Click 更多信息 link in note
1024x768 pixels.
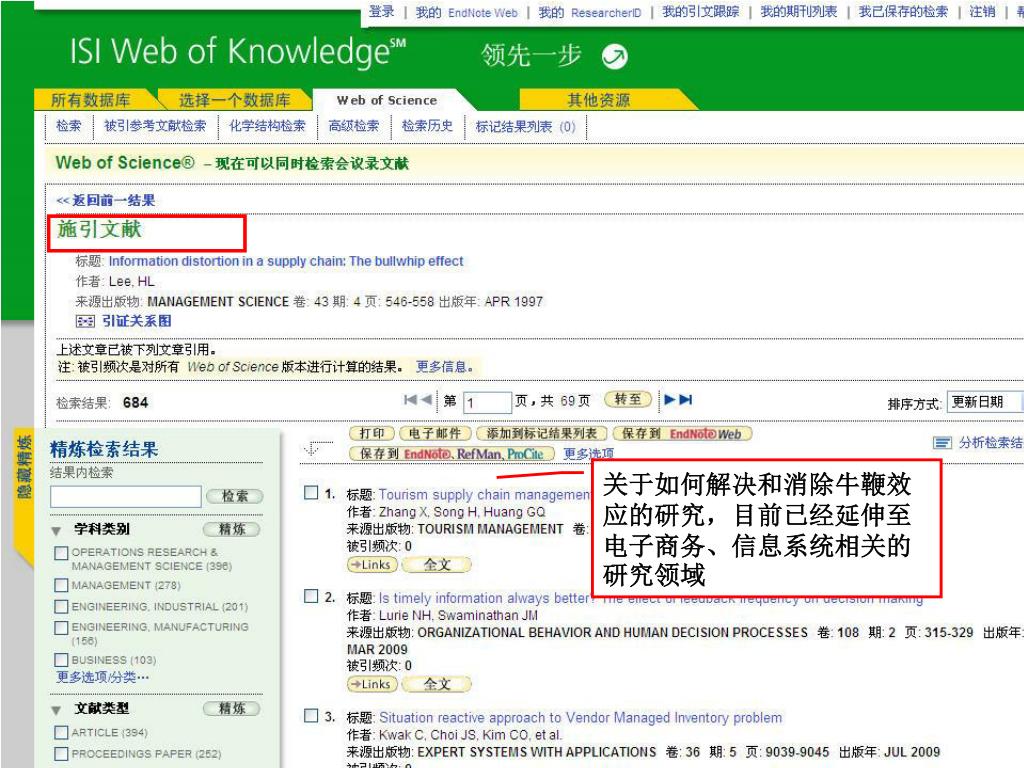pyautogui.click(x=443, y=366)
